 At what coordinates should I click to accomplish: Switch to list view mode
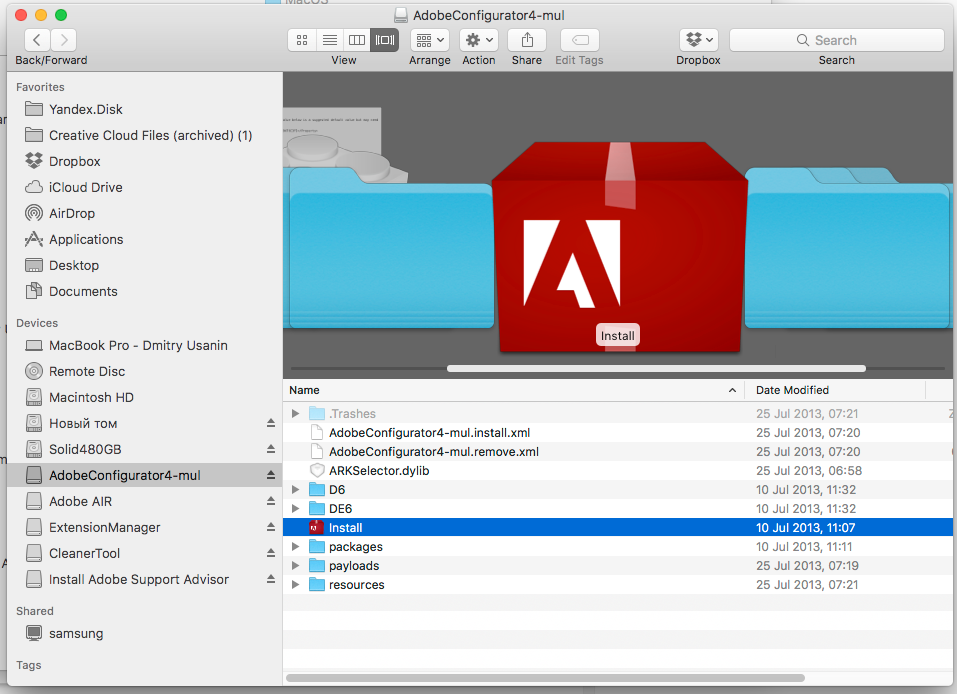(x=329, y=40)
